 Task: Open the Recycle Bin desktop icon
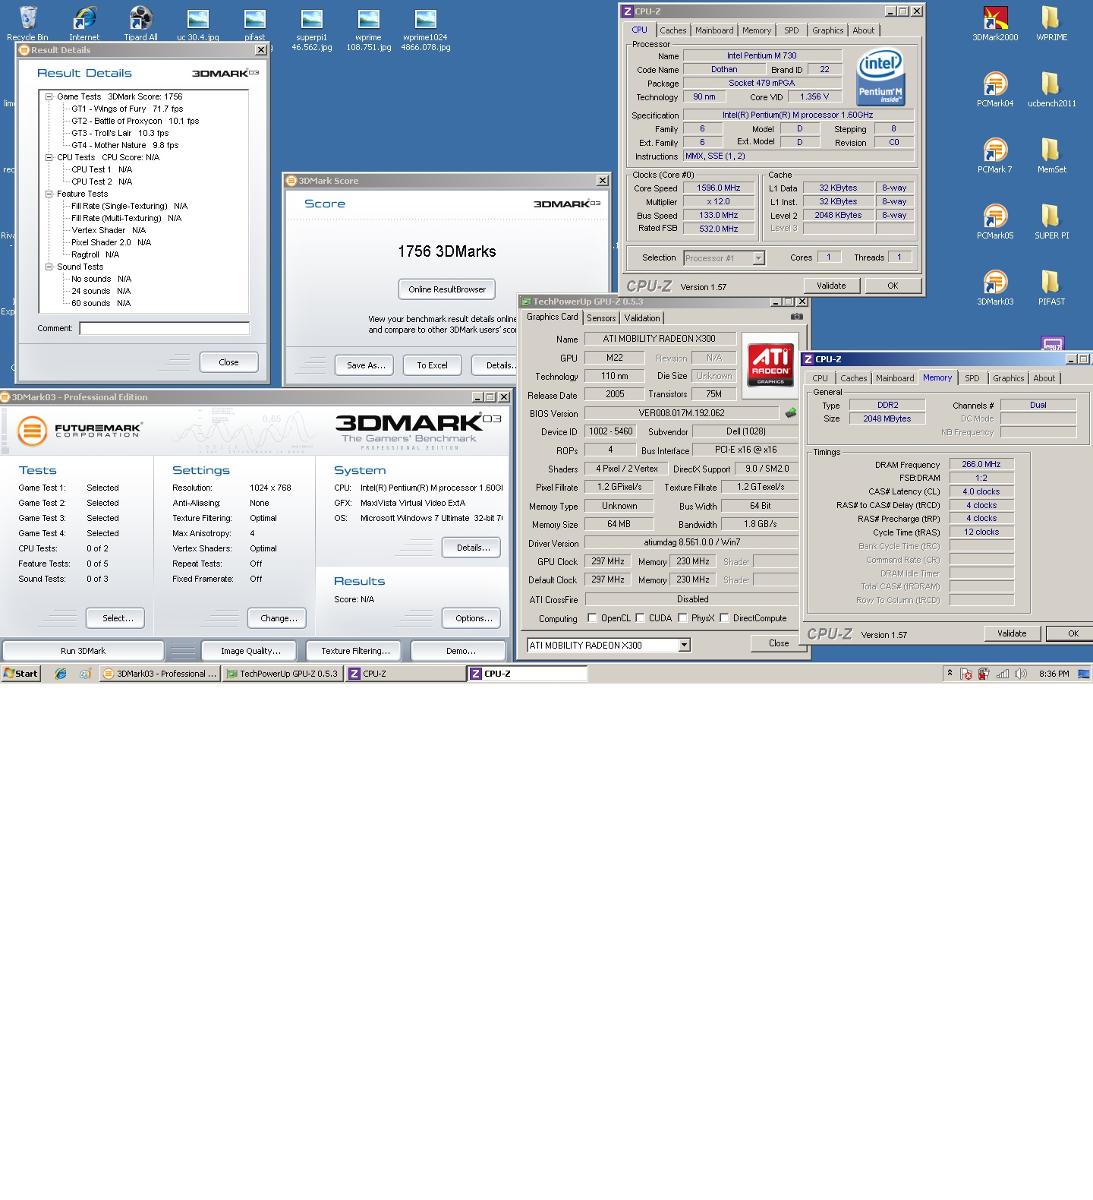[27, 23]
